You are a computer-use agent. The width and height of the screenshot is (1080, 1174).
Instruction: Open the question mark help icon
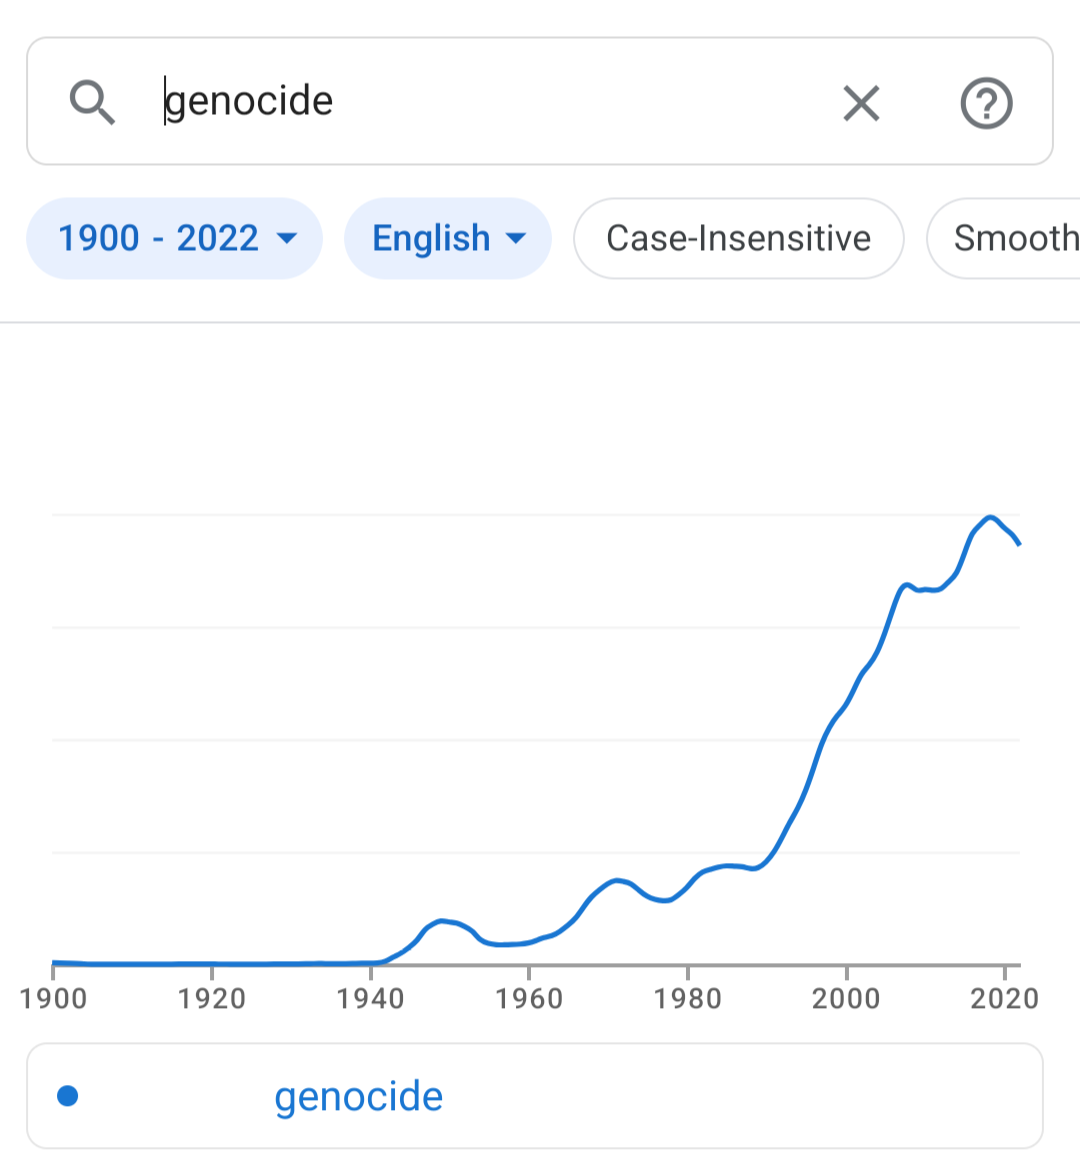pos(986,103)
